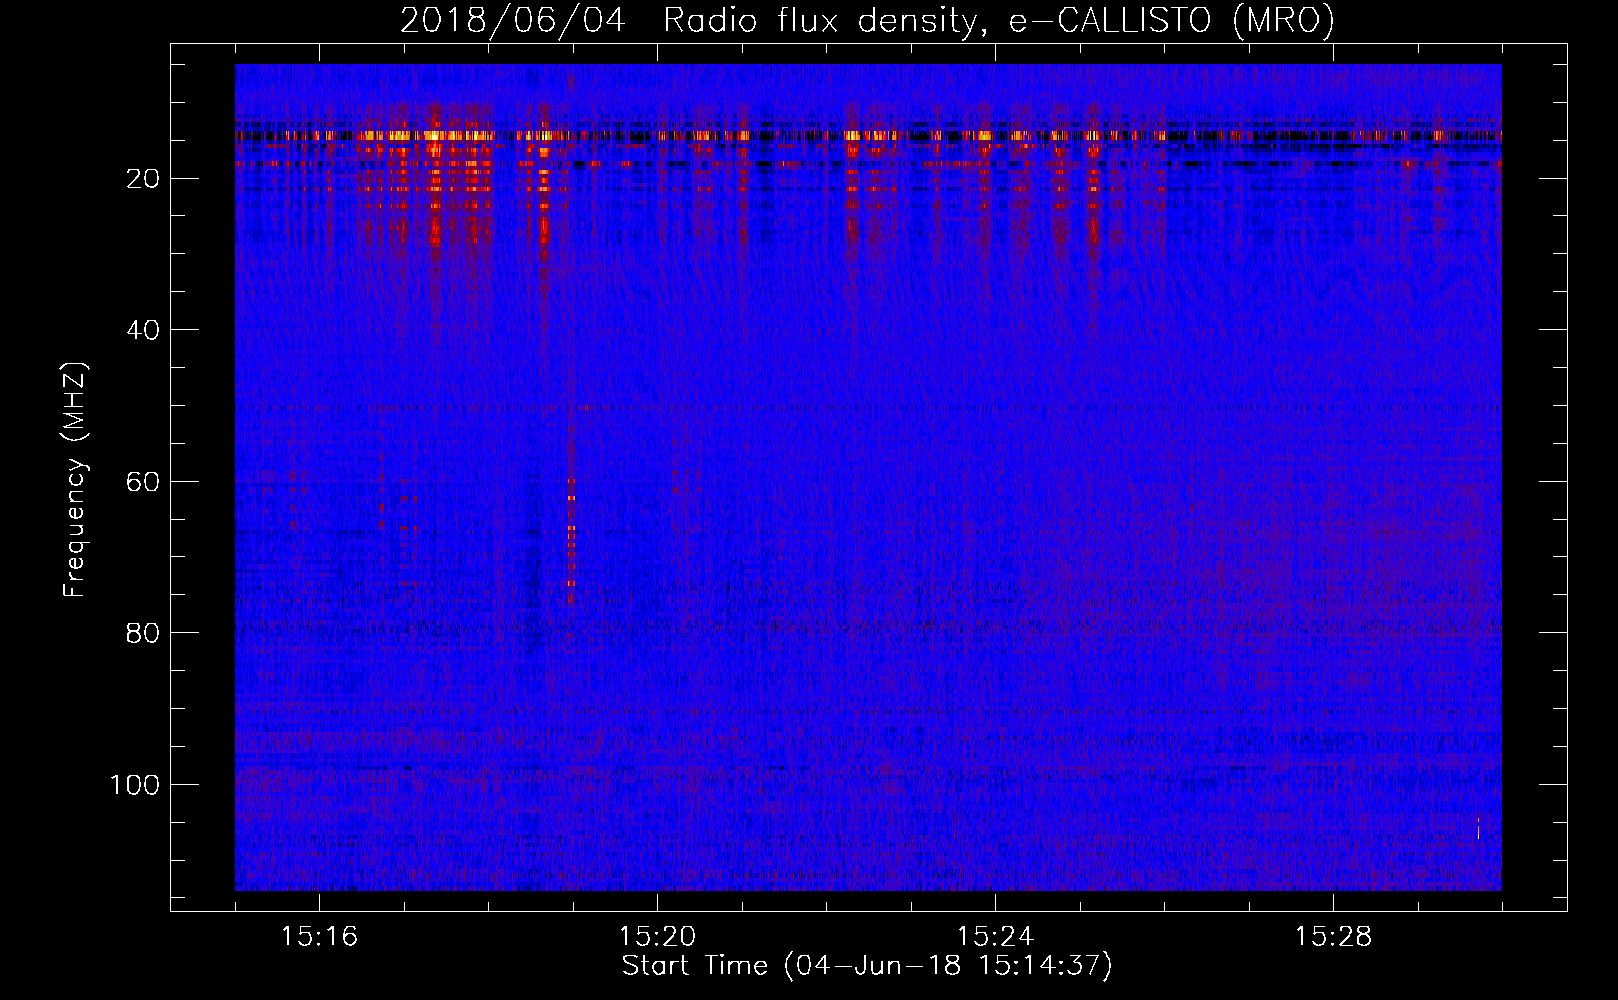
Task: Click the '80' frequency tick label
Action: tap(143, 633)
